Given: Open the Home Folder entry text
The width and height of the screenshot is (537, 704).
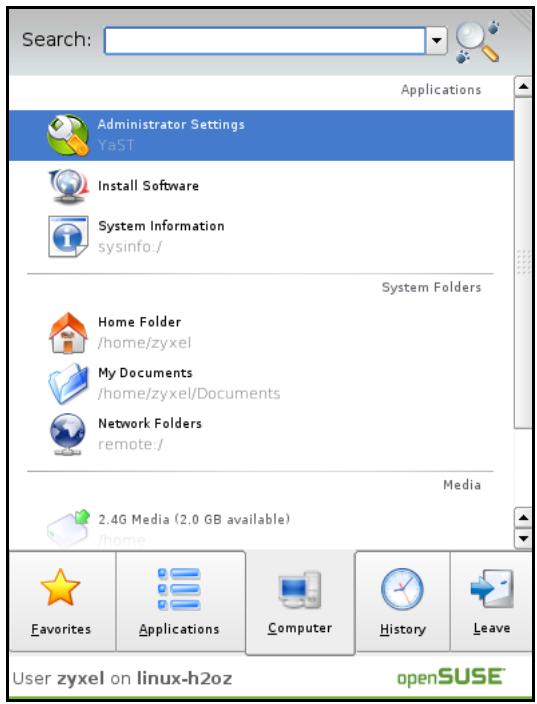Looking at the screenshot, I should tap(140, 321).
